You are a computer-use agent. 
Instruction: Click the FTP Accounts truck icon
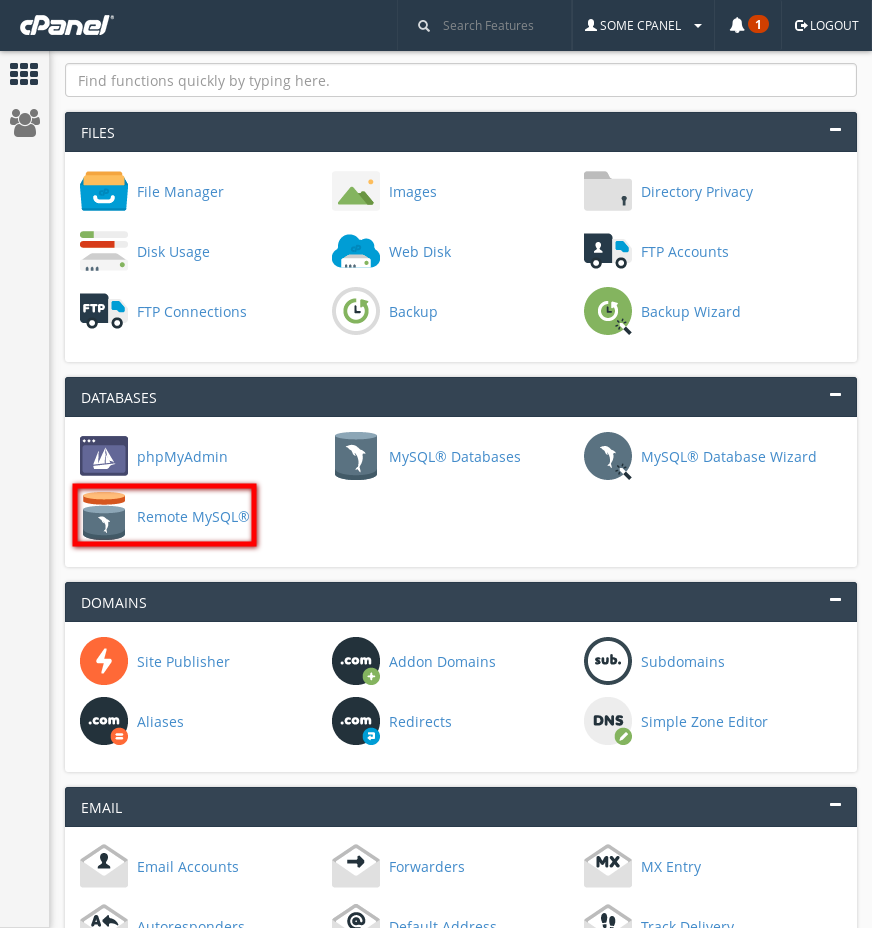(608, 251)
